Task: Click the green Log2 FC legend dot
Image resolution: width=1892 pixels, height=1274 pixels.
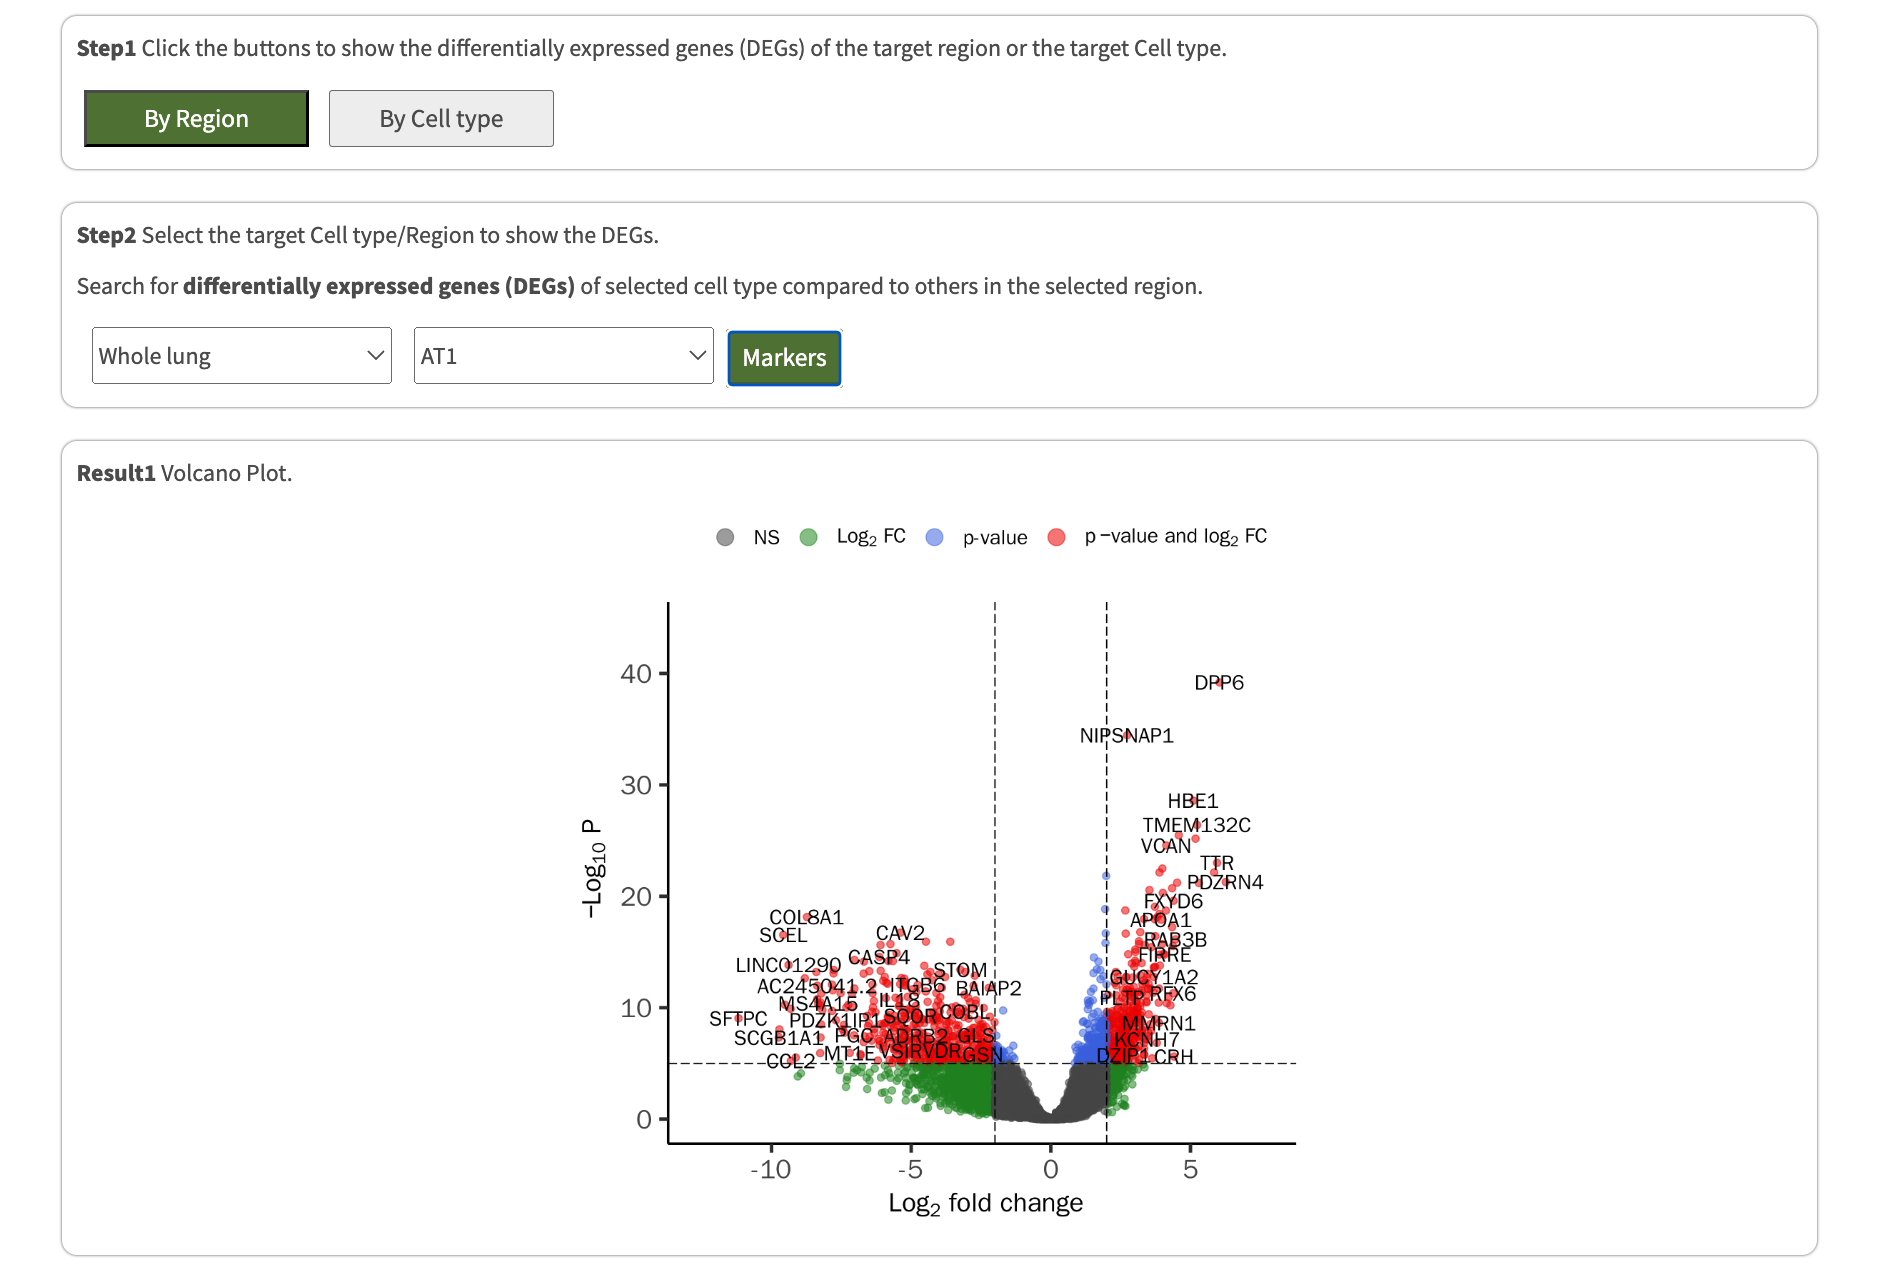Action: coord(809,538)
